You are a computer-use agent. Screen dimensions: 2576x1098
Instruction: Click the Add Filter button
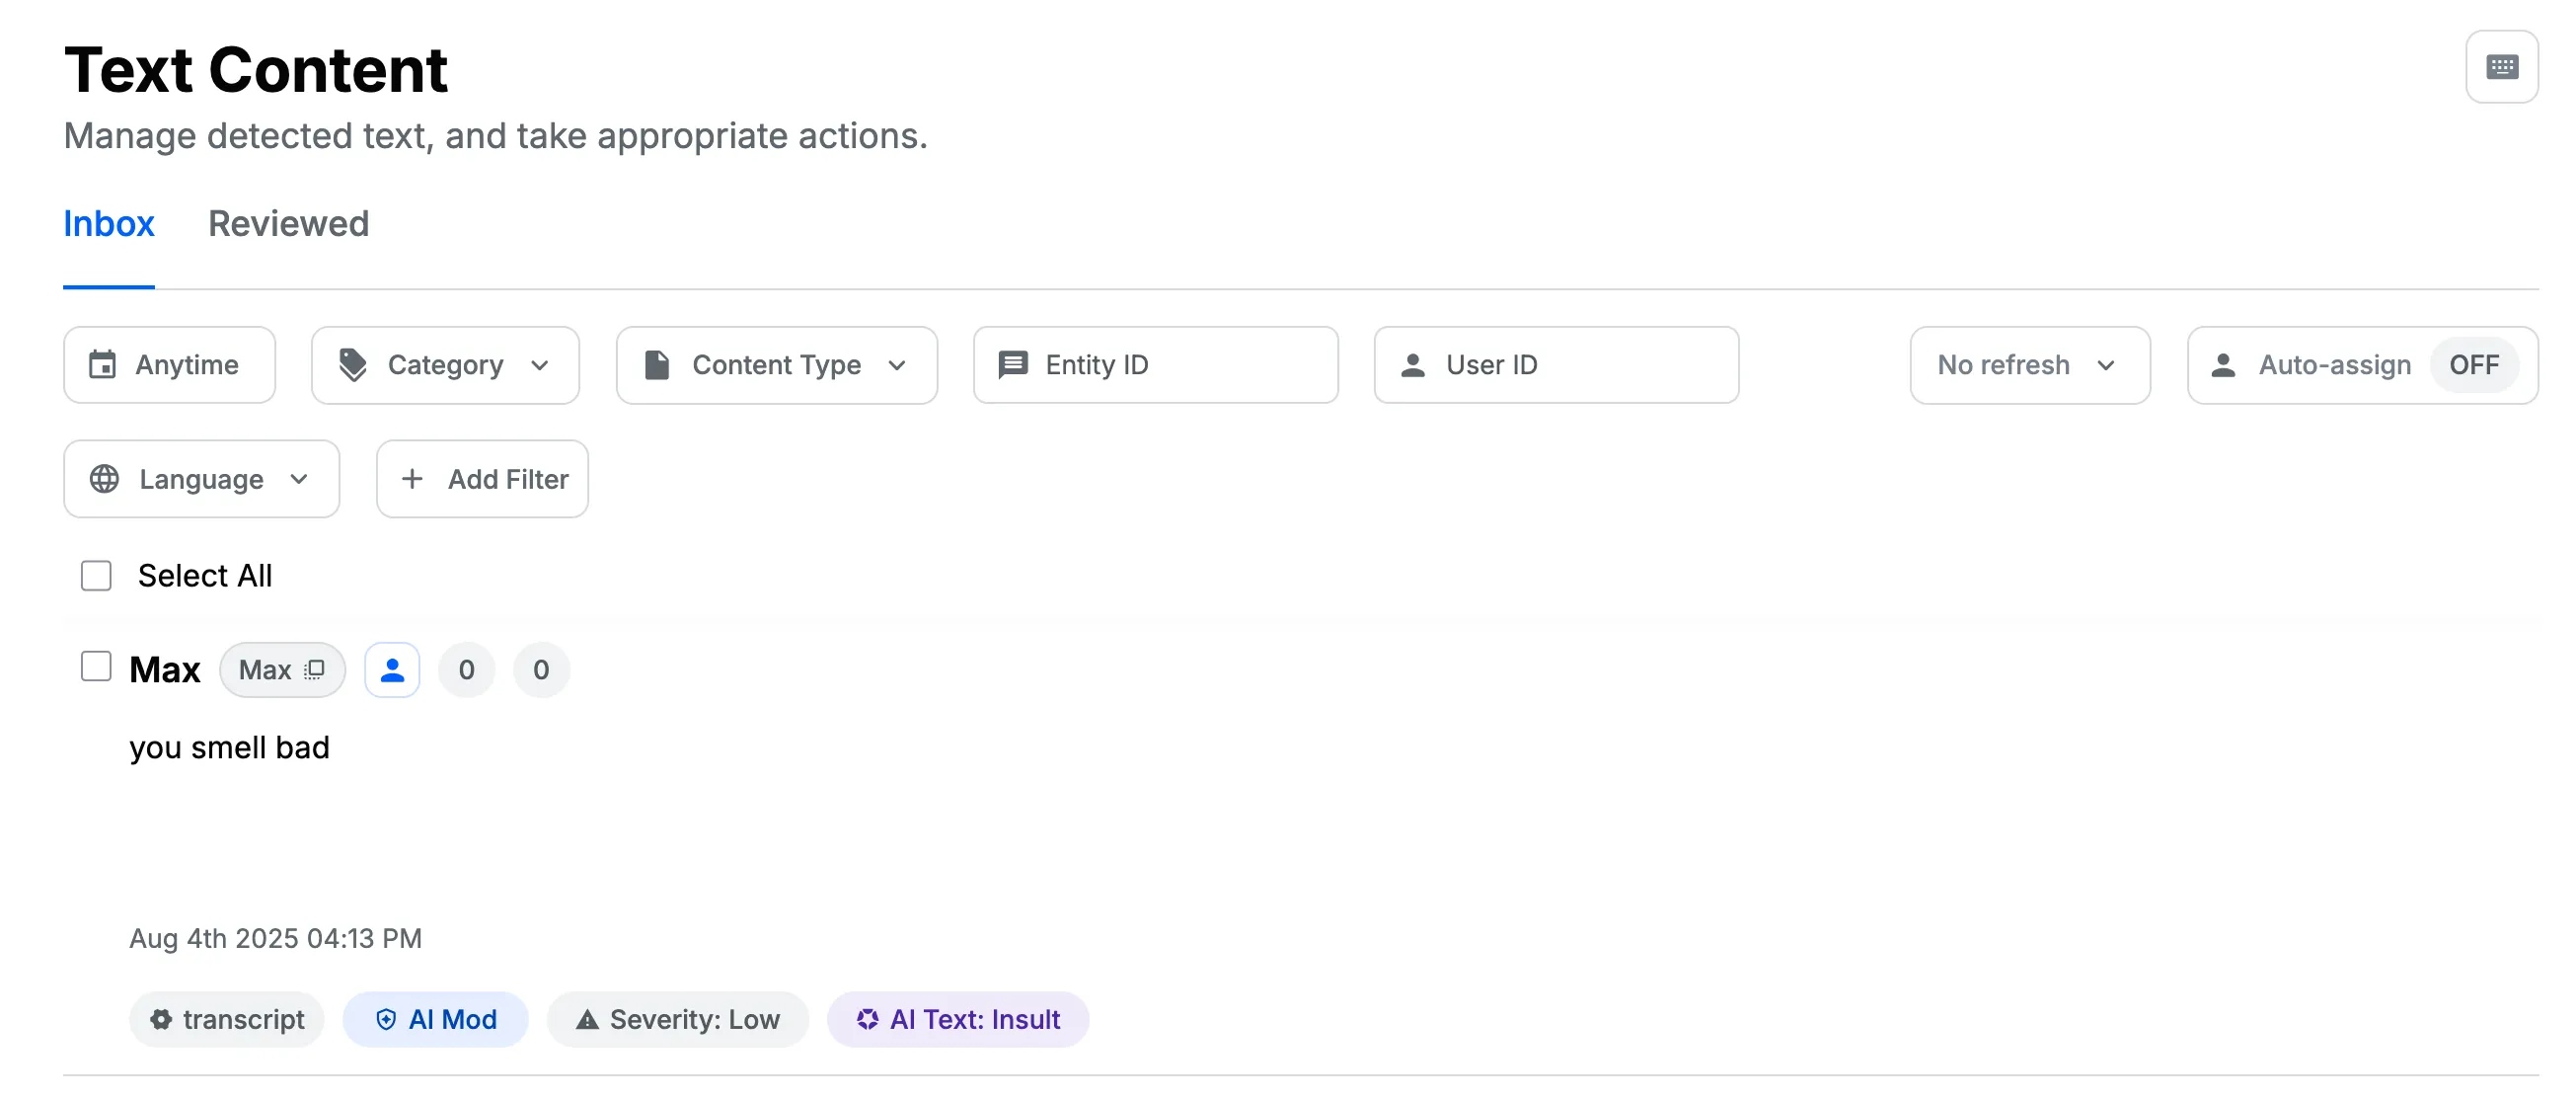pyautogui.click(x=482, y=479)
